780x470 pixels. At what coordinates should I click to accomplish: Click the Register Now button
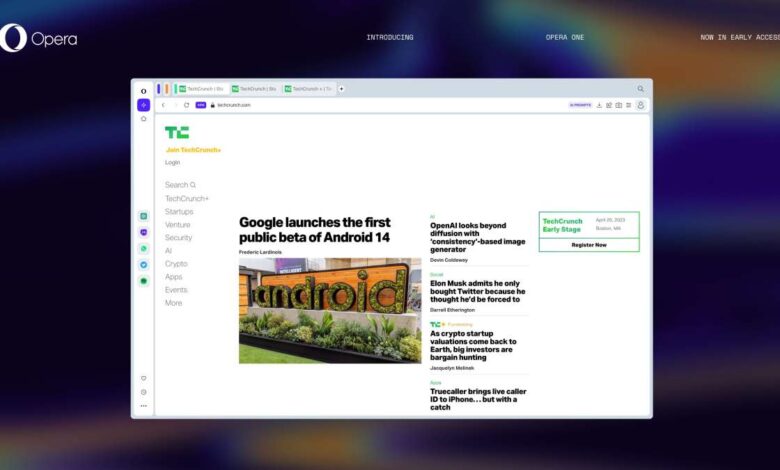pos(589,245)
